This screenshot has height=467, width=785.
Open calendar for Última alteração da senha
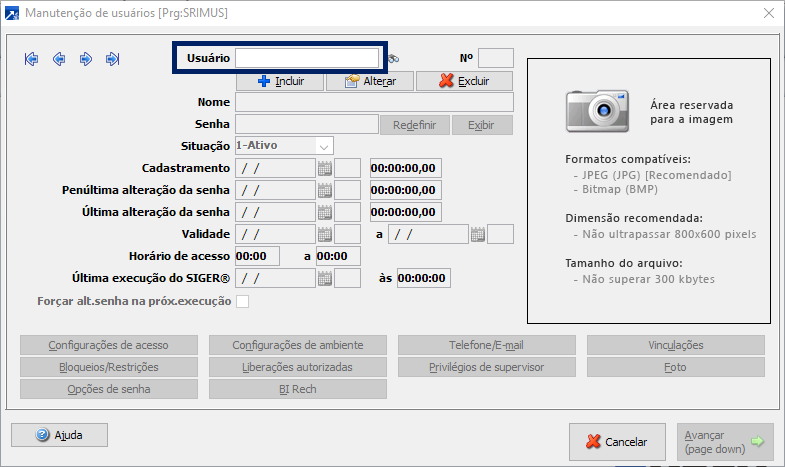[x=325, y=212]
